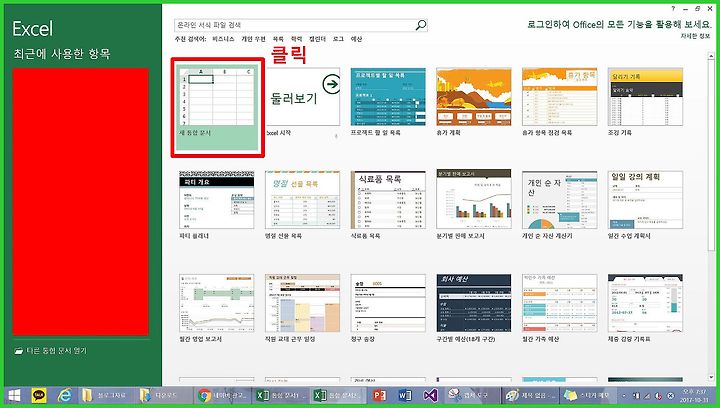
Task: Pick the 체중 감량 기록표 template
Action: pyautogui.click(x=645, y=303)
